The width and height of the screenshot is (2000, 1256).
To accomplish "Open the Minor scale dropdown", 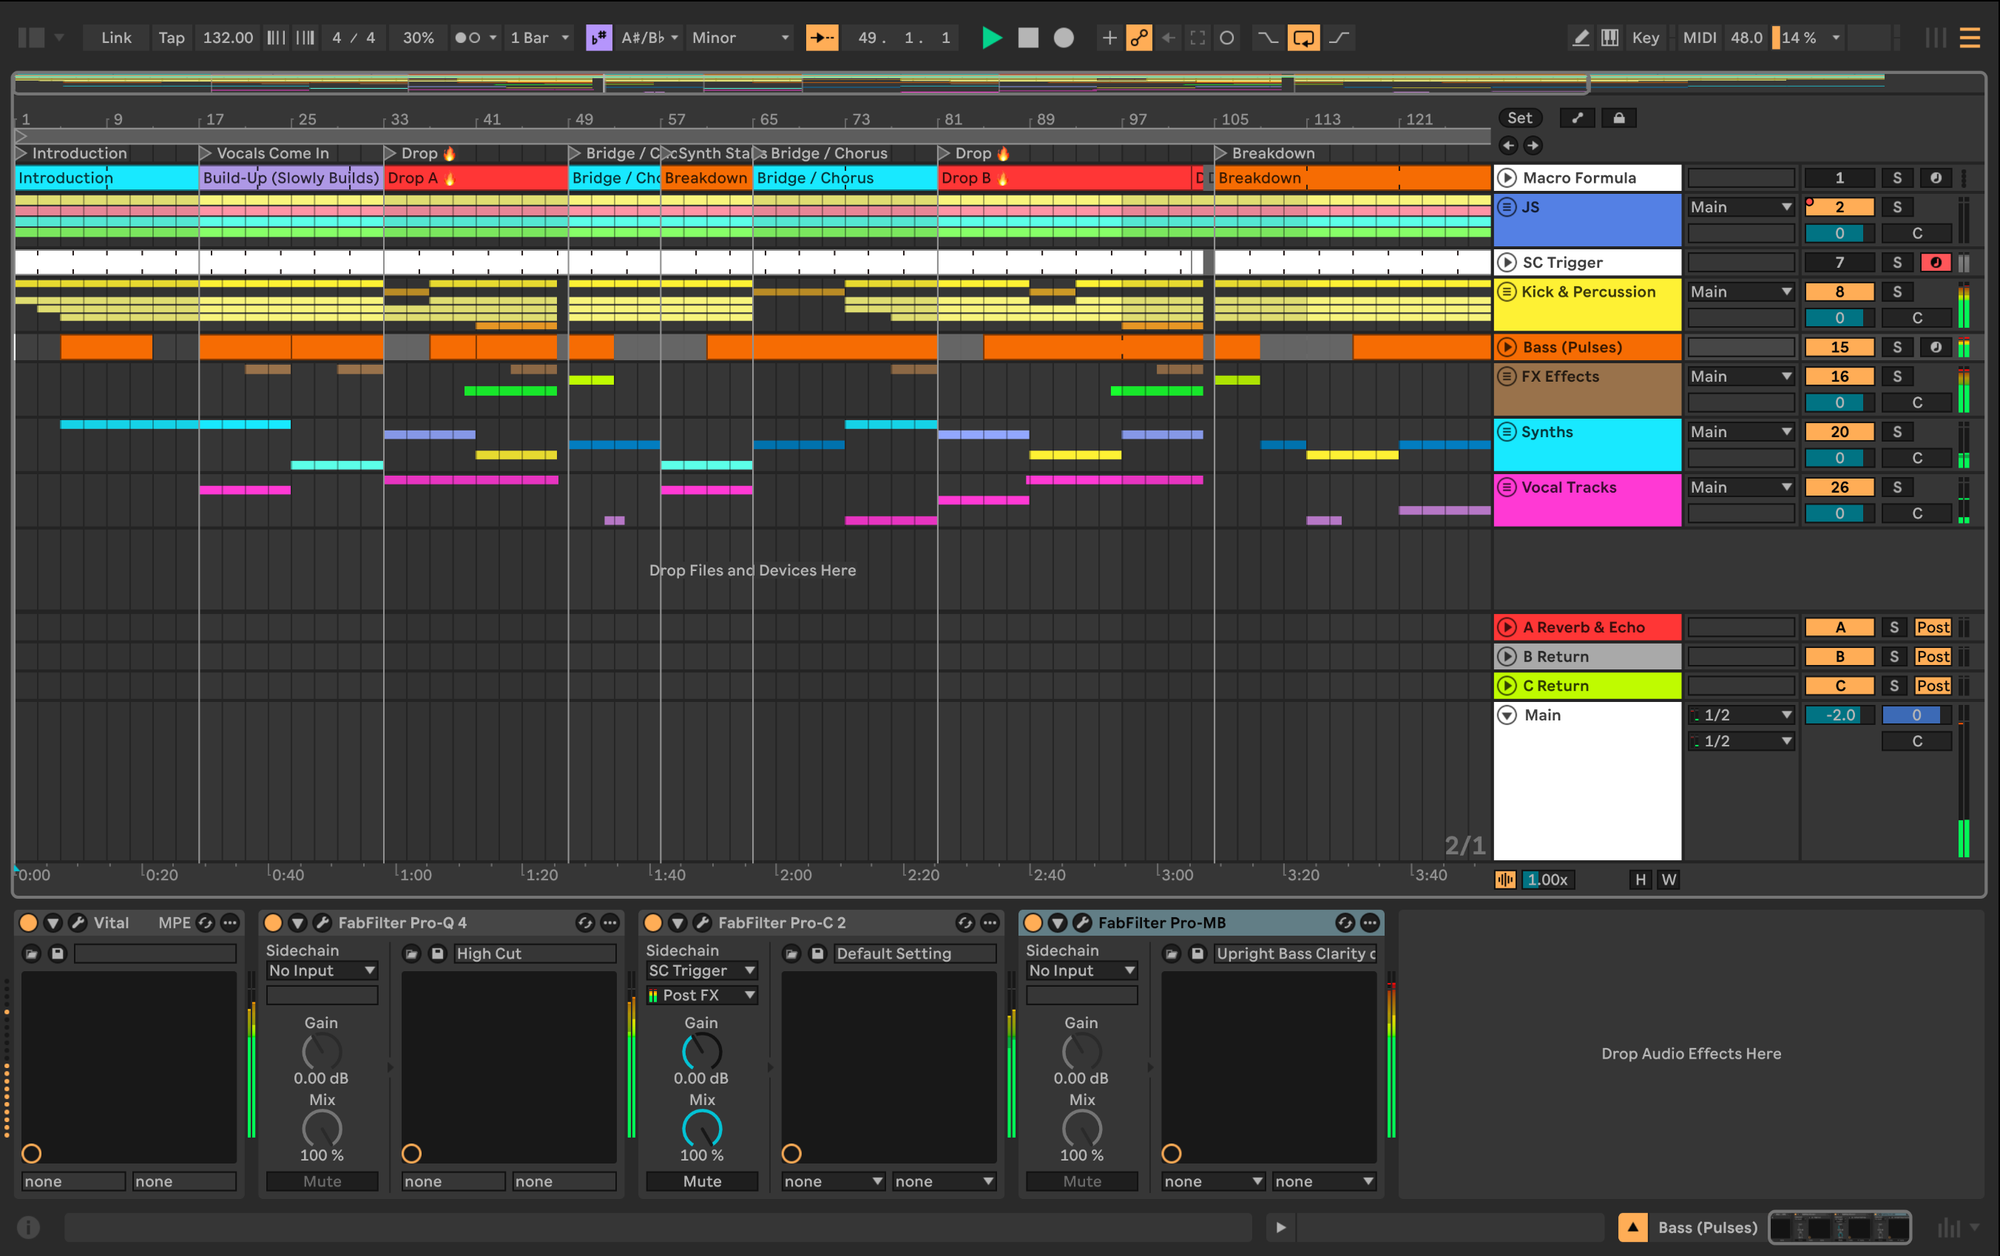I will [x=741, y=38].
